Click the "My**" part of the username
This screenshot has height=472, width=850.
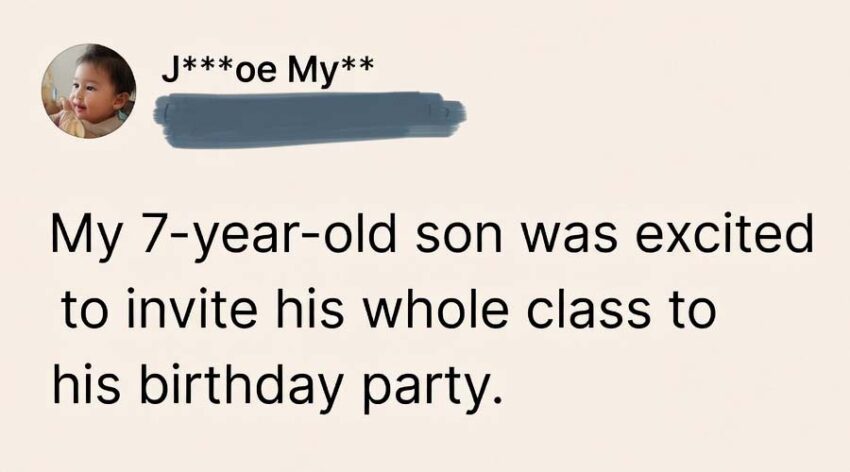(332, 71)
